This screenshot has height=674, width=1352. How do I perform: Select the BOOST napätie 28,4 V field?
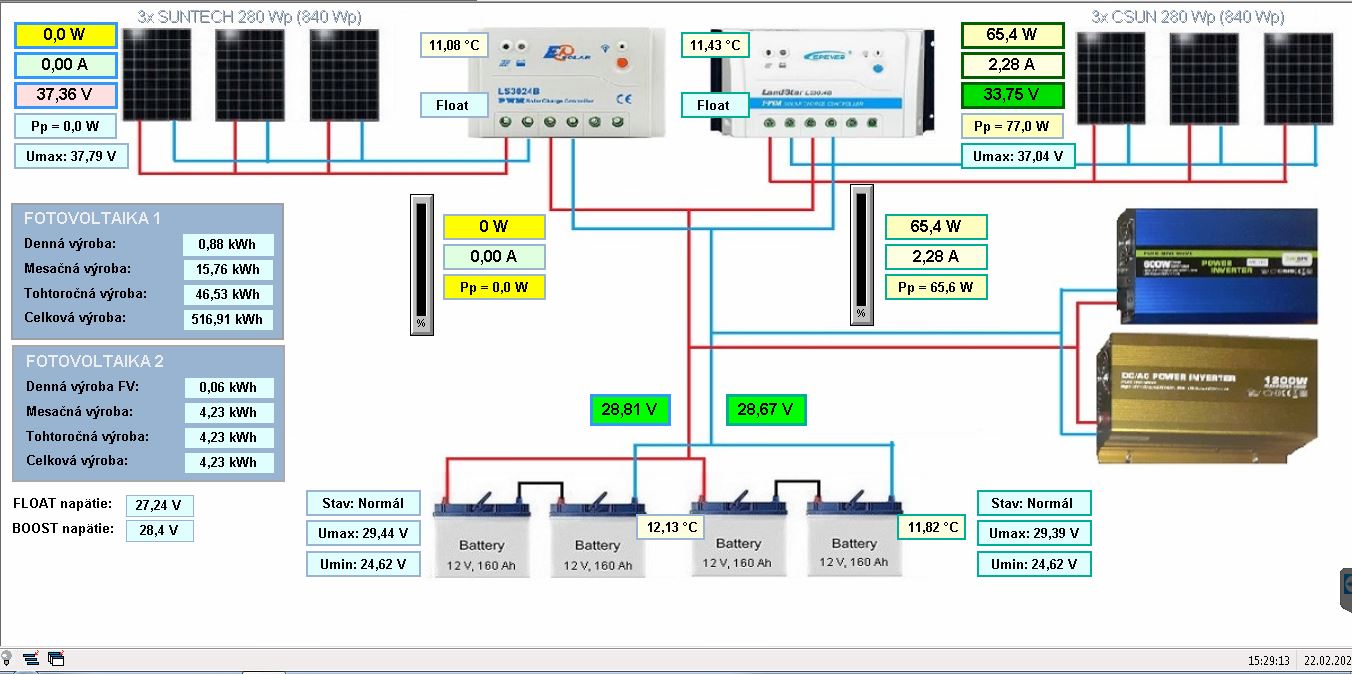[160, 530]
